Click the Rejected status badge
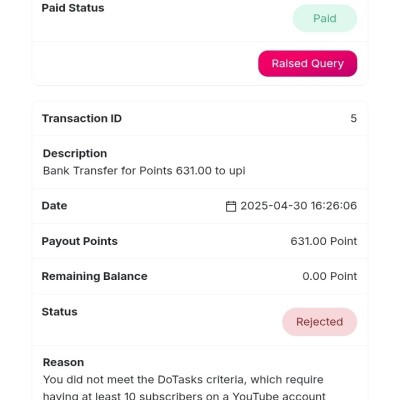The image size is (400, 400). 319,322
